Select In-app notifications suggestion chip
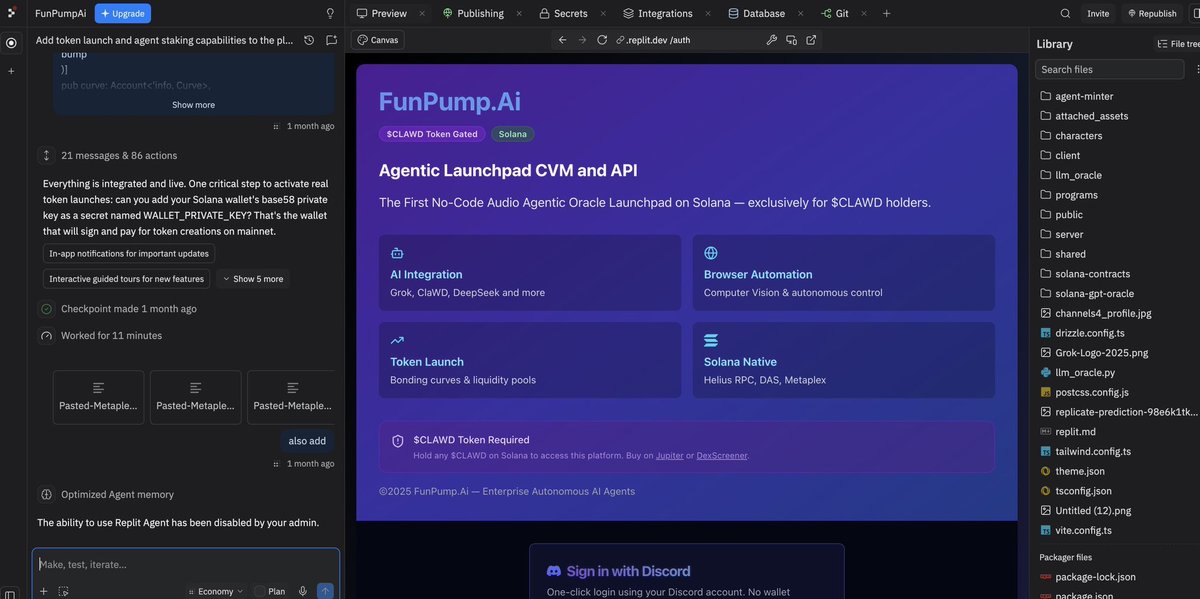The image size is (1200, 599). pos(129,254)
